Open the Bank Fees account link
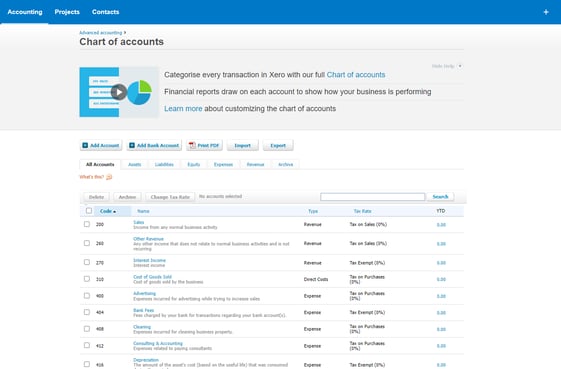 [143, 310]
